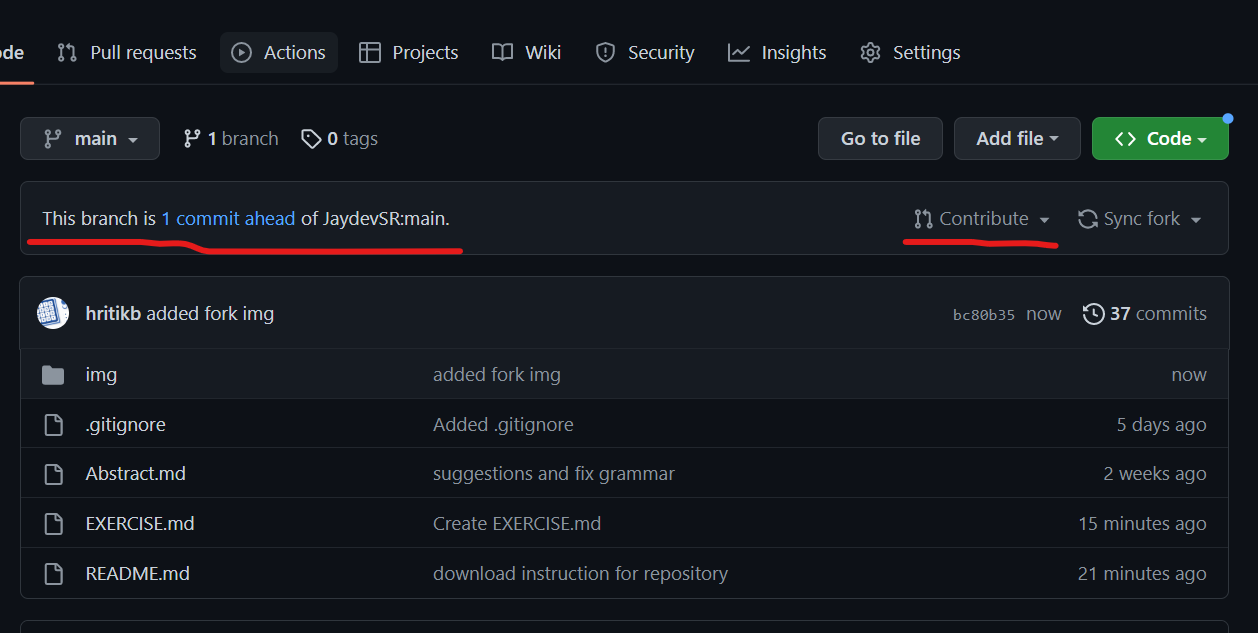Click the Wiki book icon
This screenshot has height=633, width=1258.
[503, 52]
